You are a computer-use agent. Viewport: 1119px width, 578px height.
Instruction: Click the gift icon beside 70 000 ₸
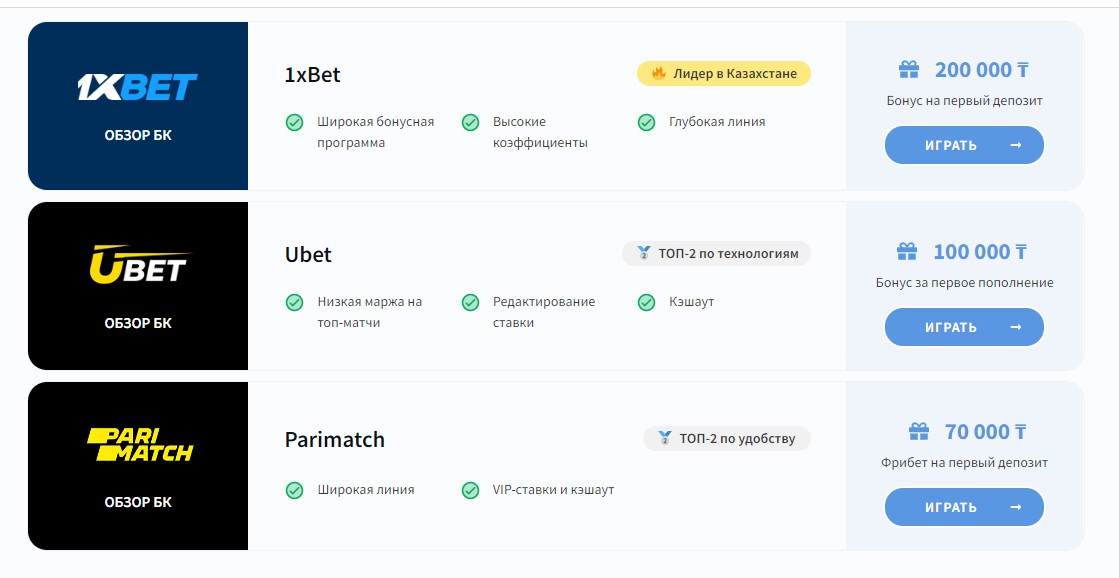point(918,432)
